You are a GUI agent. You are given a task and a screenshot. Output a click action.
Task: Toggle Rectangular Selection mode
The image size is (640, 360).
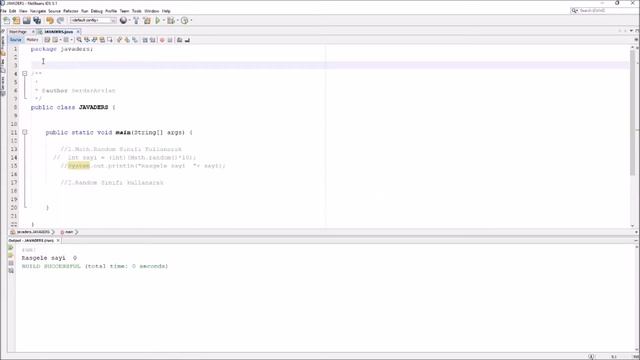pyautogui.click(x=110, y=40)
